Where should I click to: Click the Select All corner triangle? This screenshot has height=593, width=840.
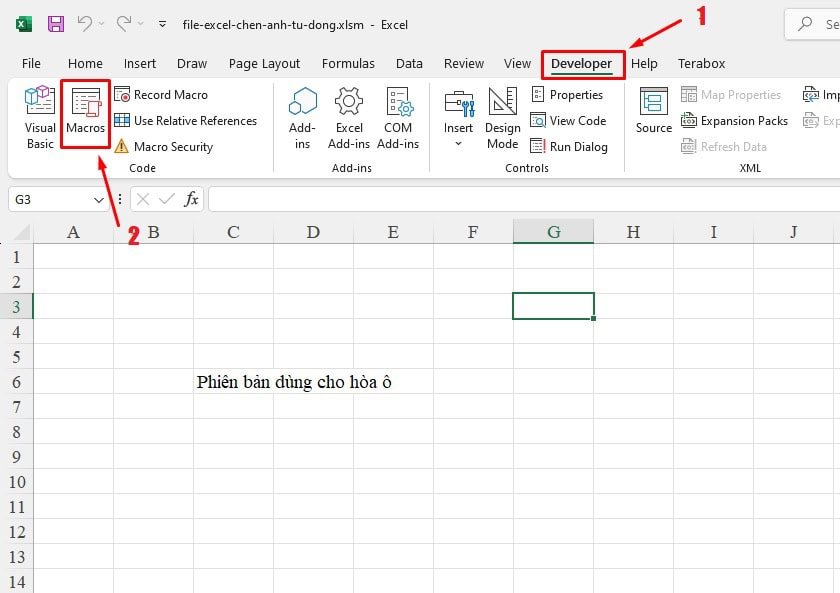(x=20, y=232)
